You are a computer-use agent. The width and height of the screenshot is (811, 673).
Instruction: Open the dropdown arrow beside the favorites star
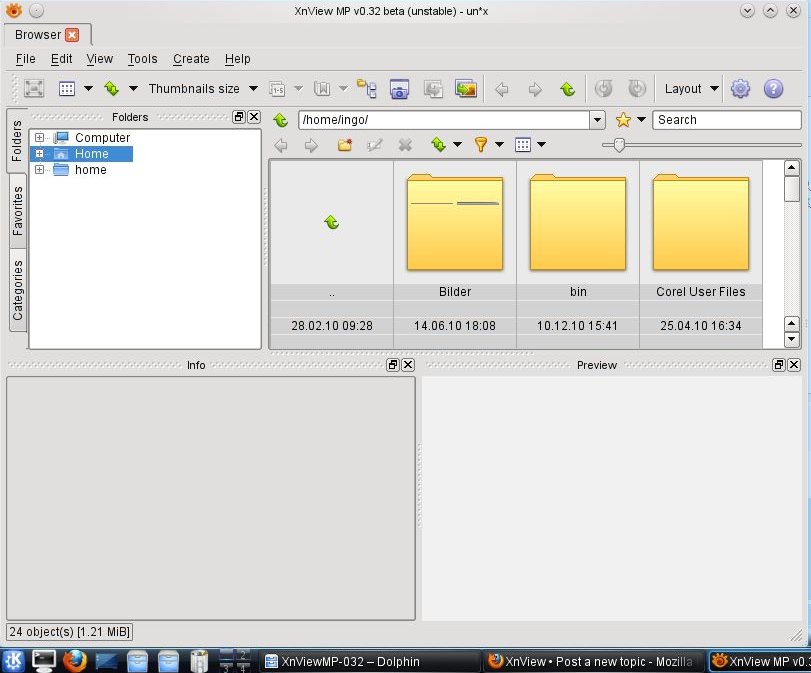pos(641,119)
